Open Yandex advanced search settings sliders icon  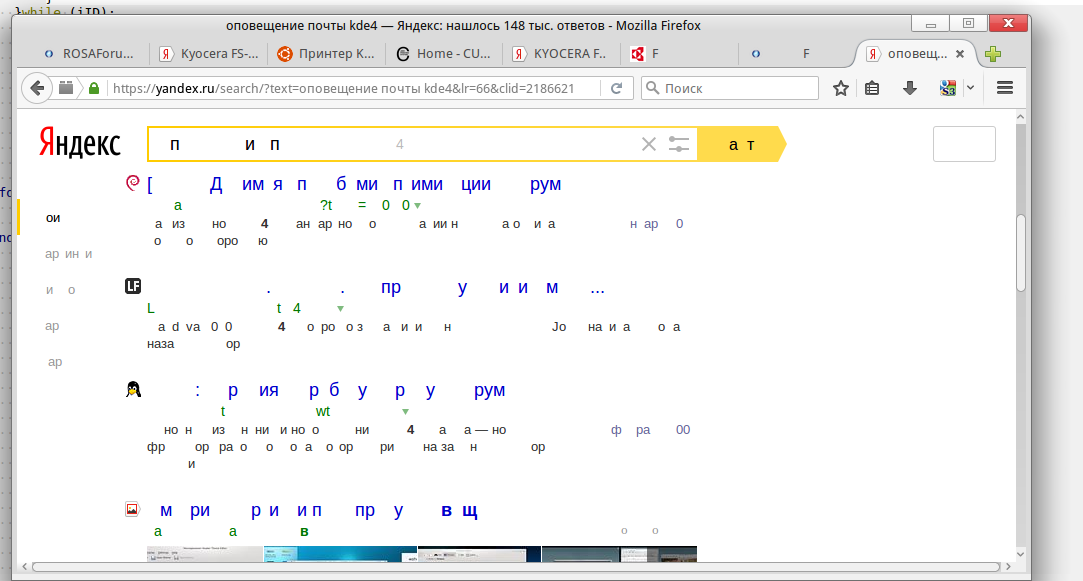pos(679,144)
